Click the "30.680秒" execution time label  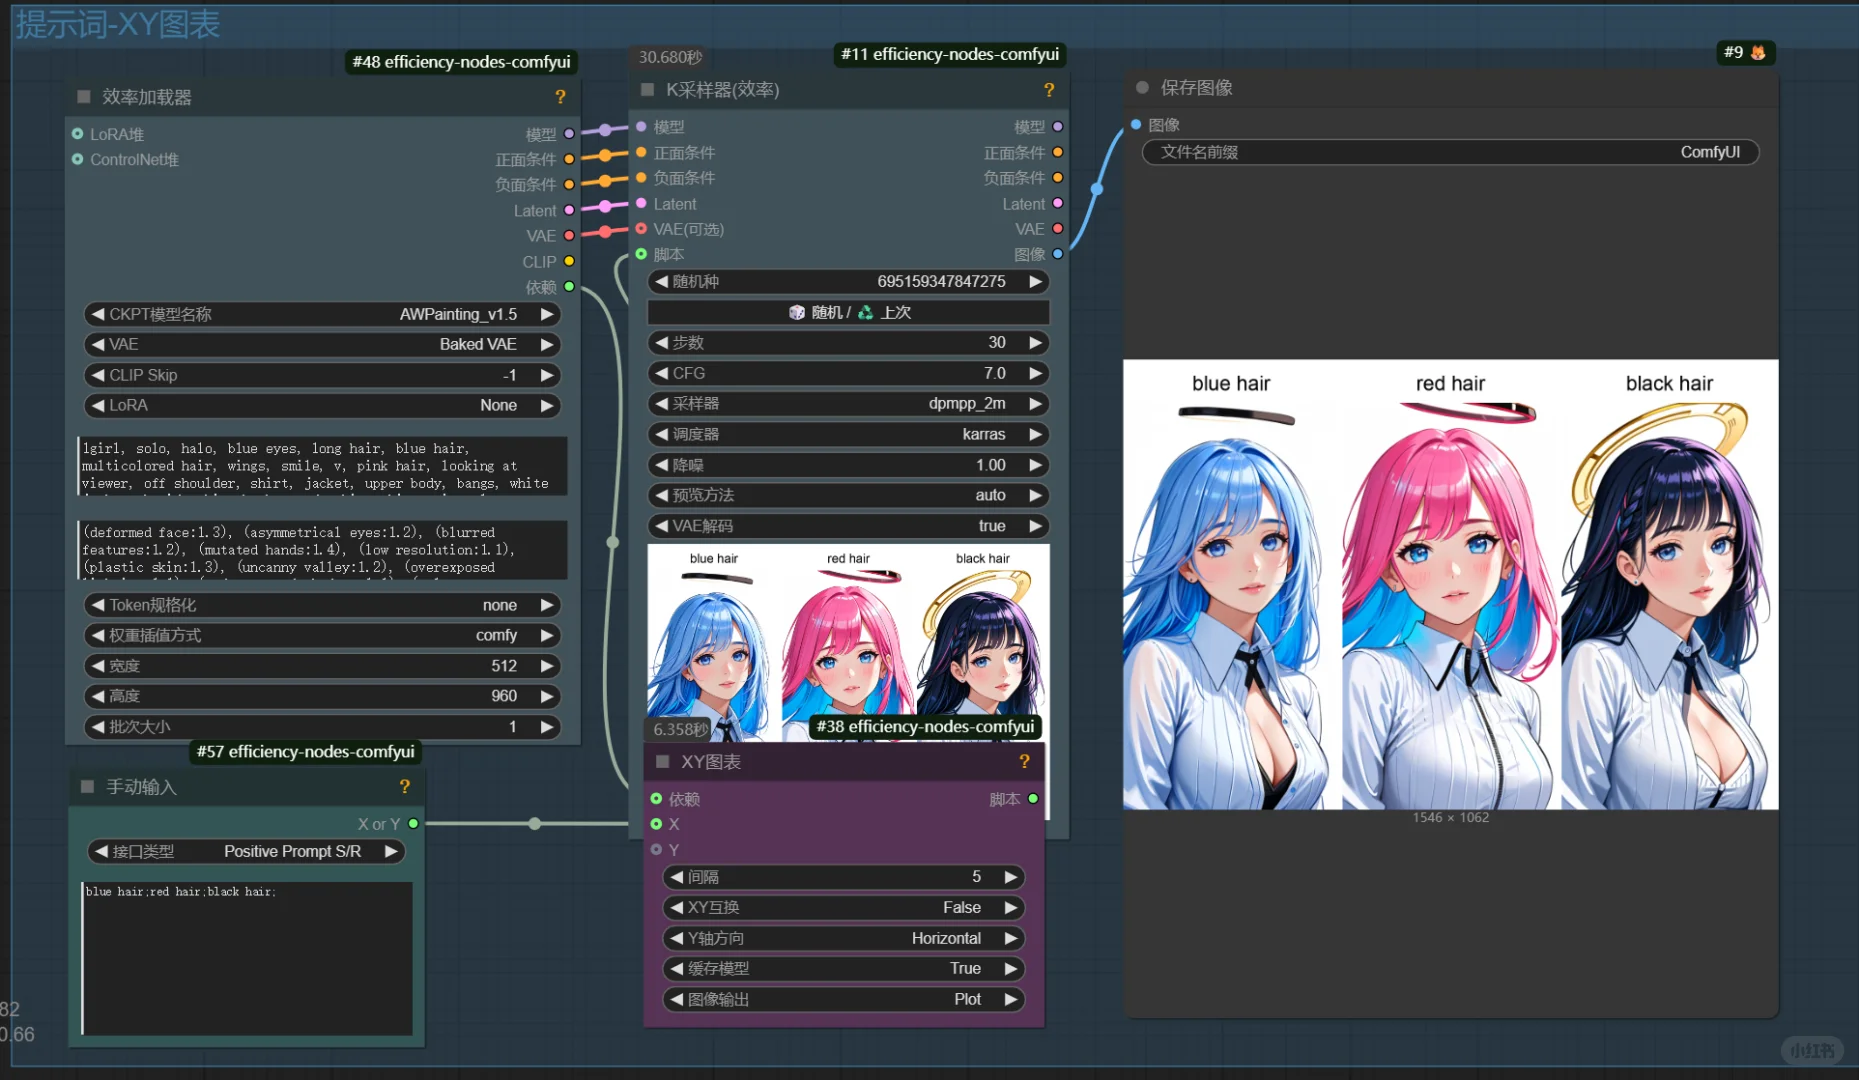coord(670,57)
